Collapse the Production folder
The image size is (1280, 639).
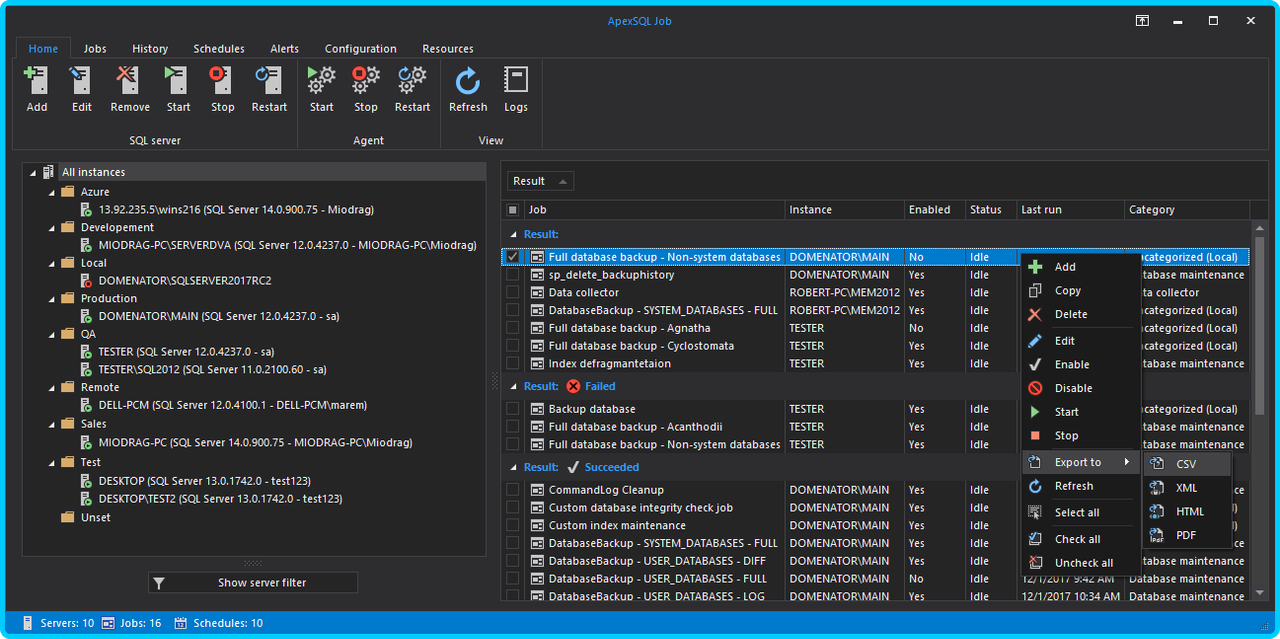pyautogui.click(x=50, y=299)
